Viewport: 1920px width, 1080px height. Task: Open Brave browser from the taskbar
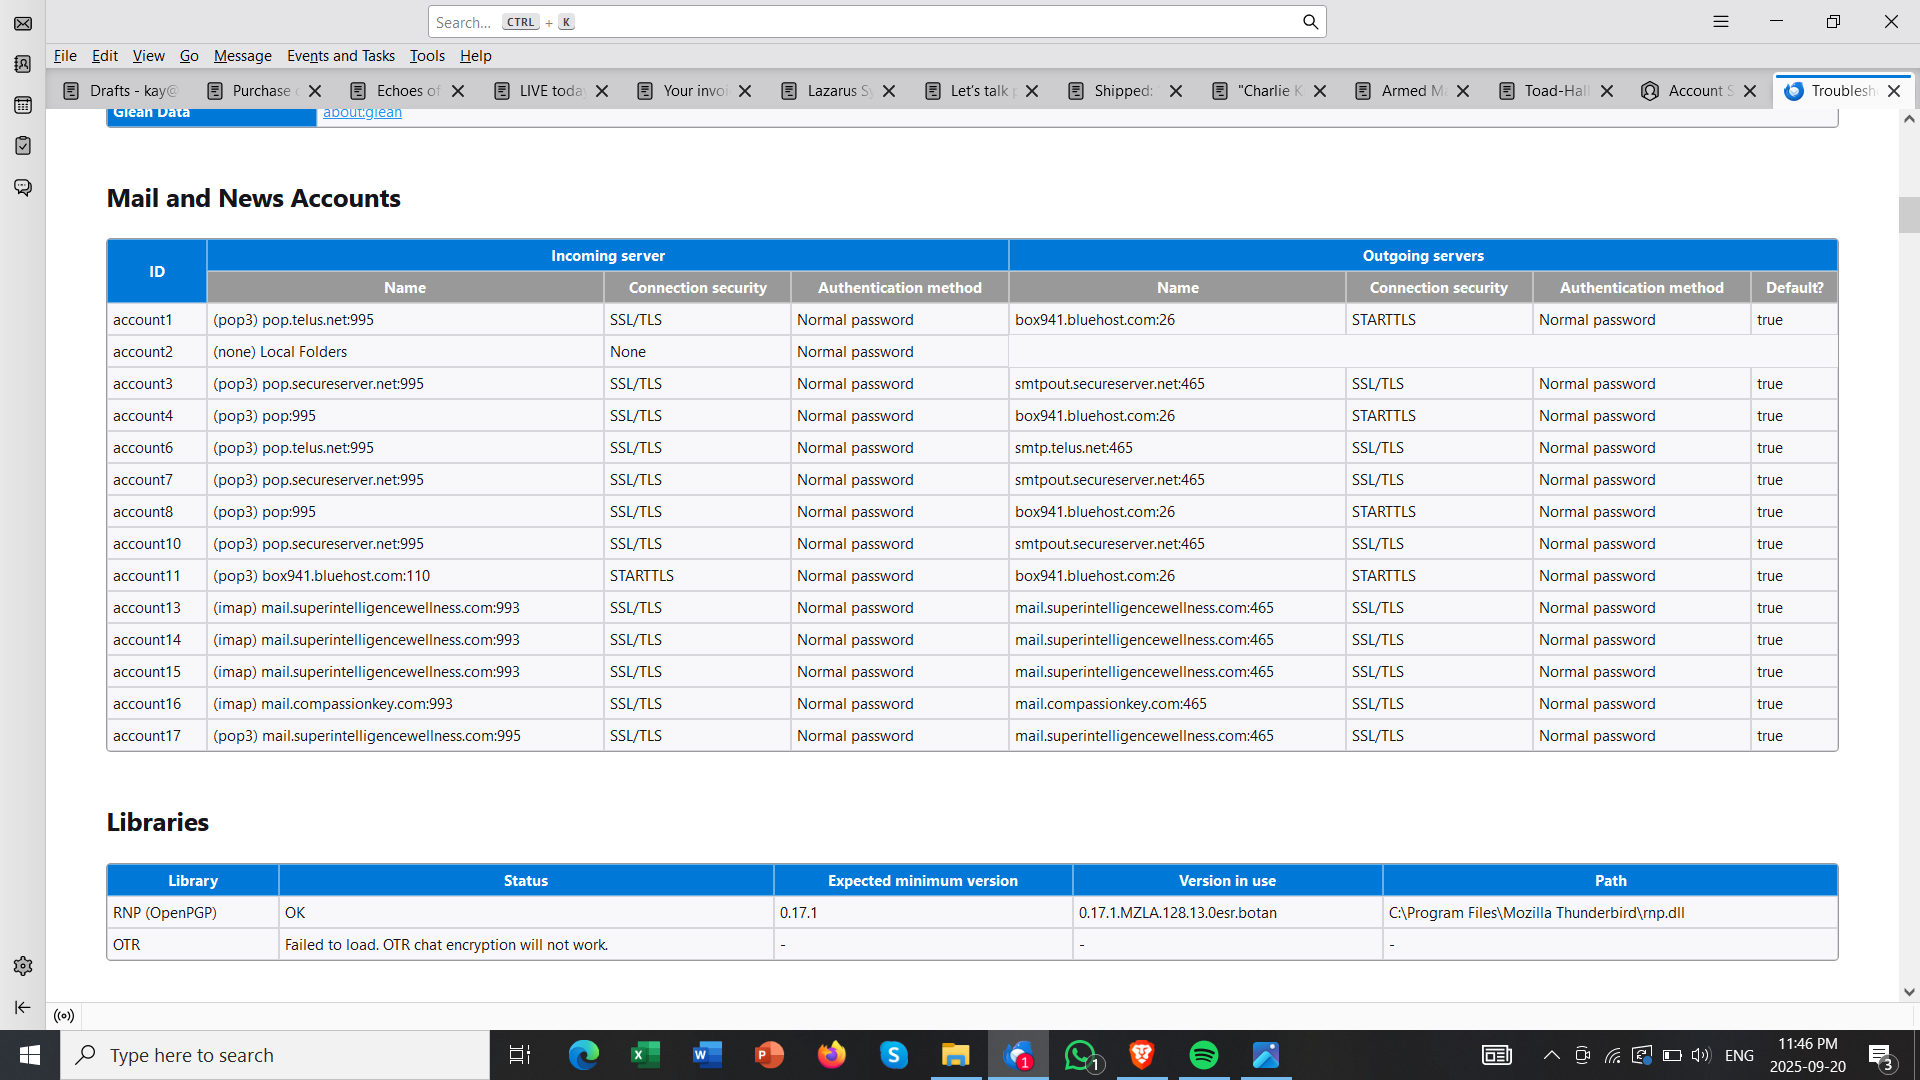1142,1055
